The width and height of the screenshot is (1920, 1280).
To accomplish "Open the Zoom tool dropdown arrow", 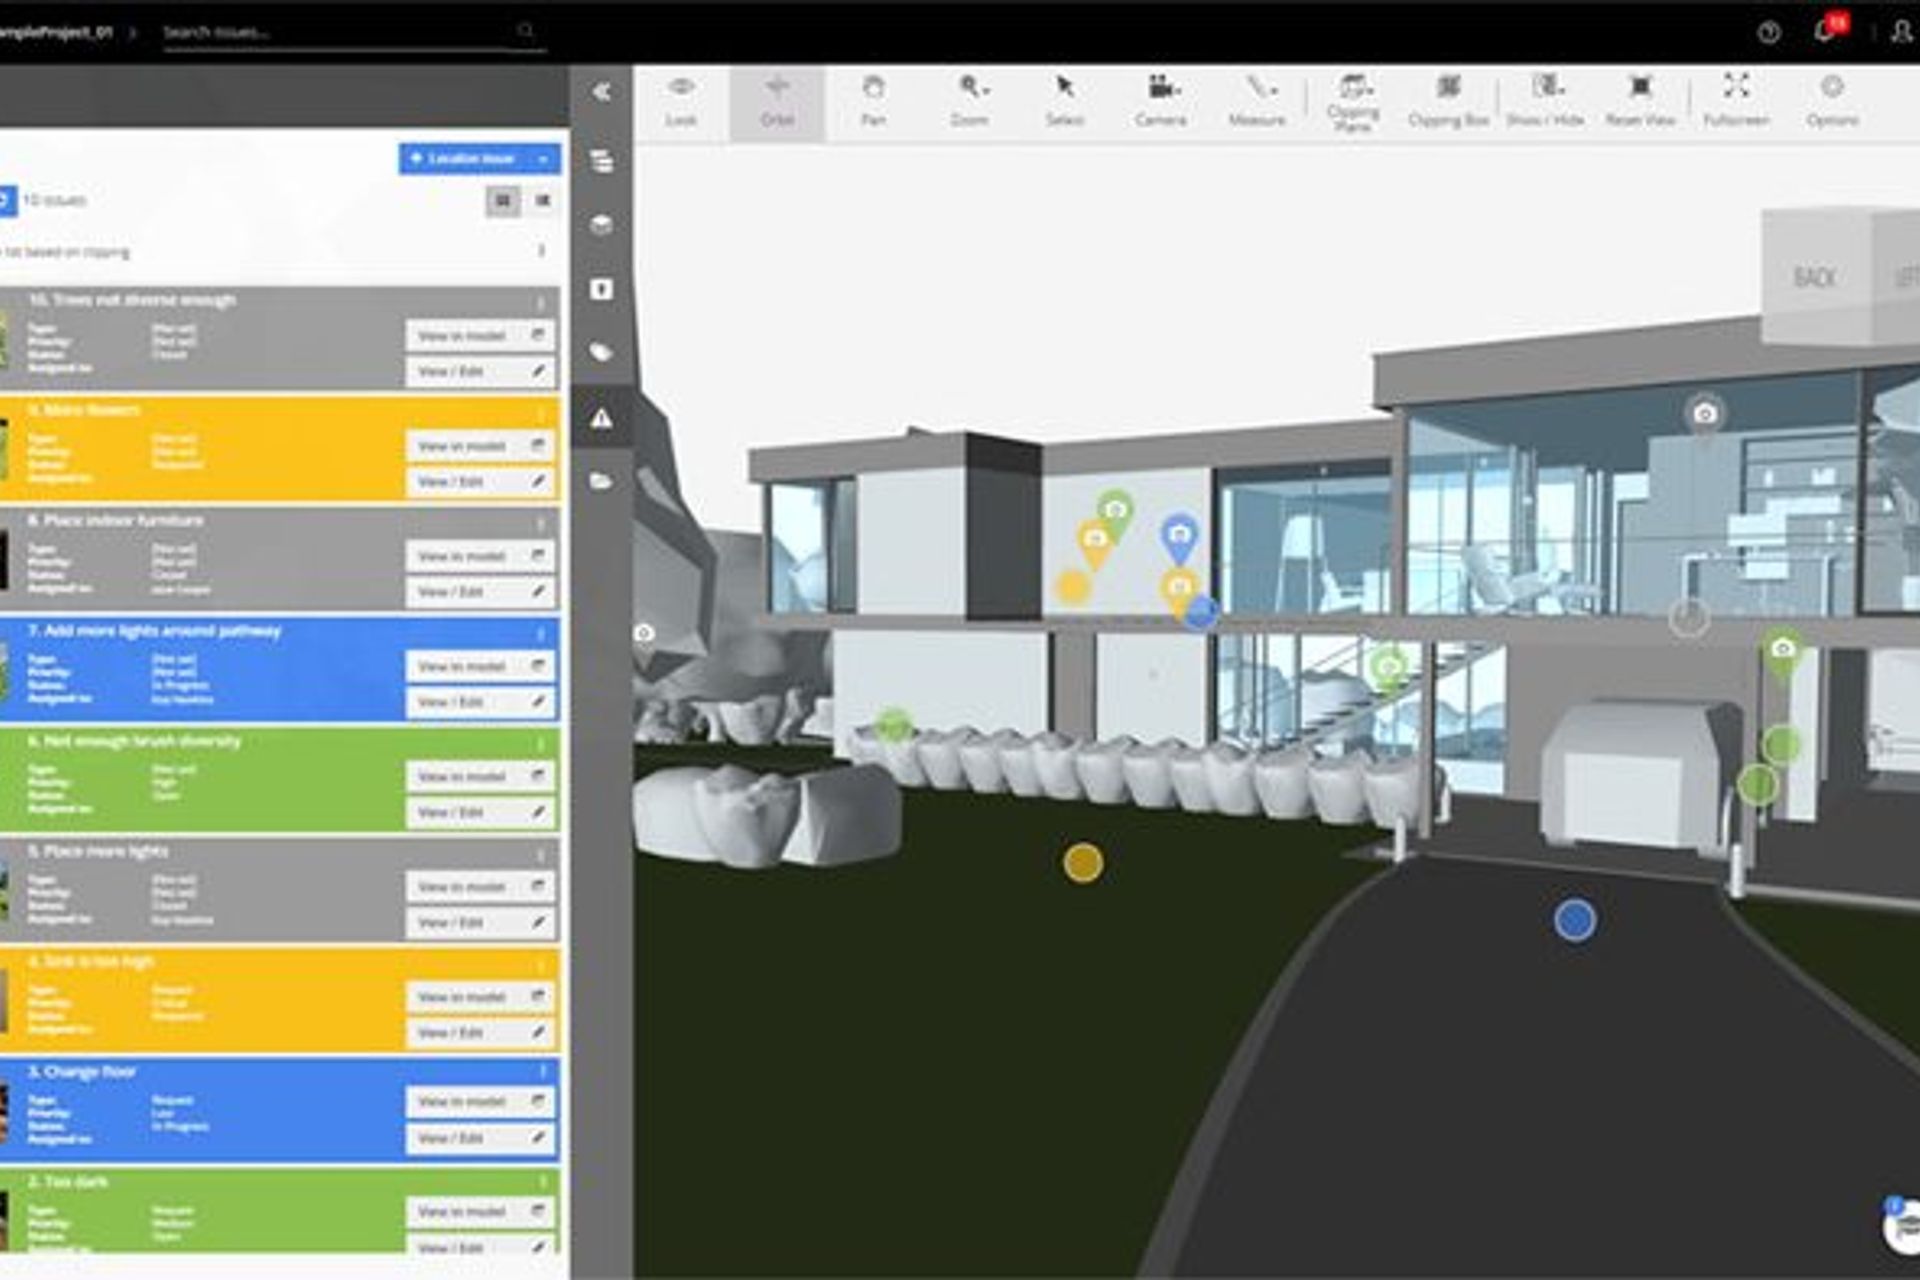I will tap(984, 89).
